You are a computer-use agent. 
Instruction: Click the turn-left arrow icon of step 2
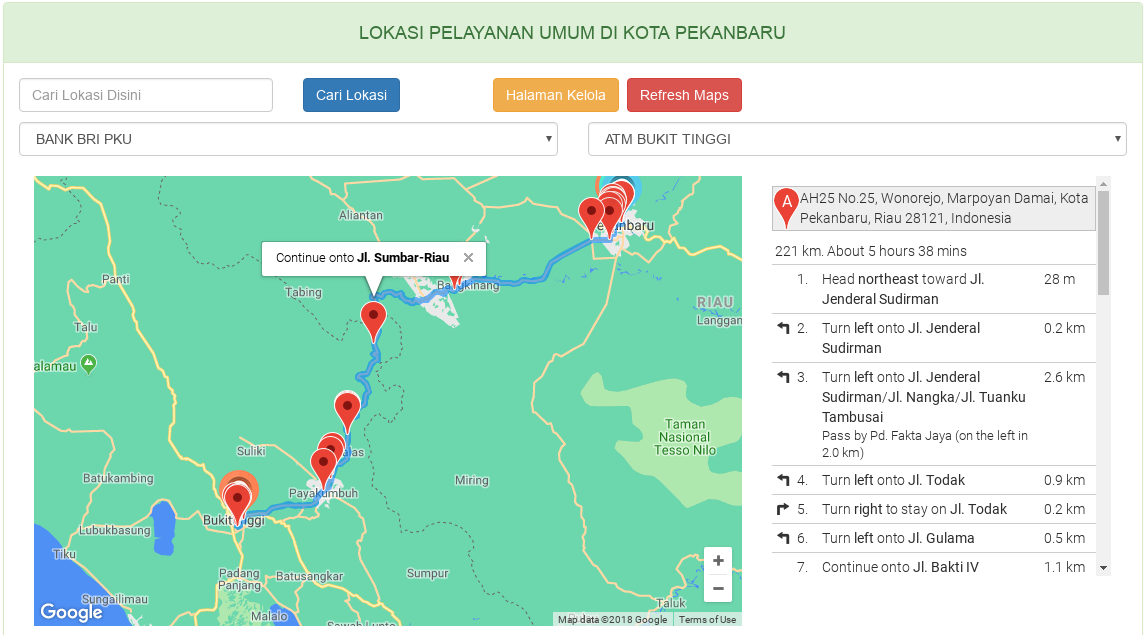click(x=784, y=328)
